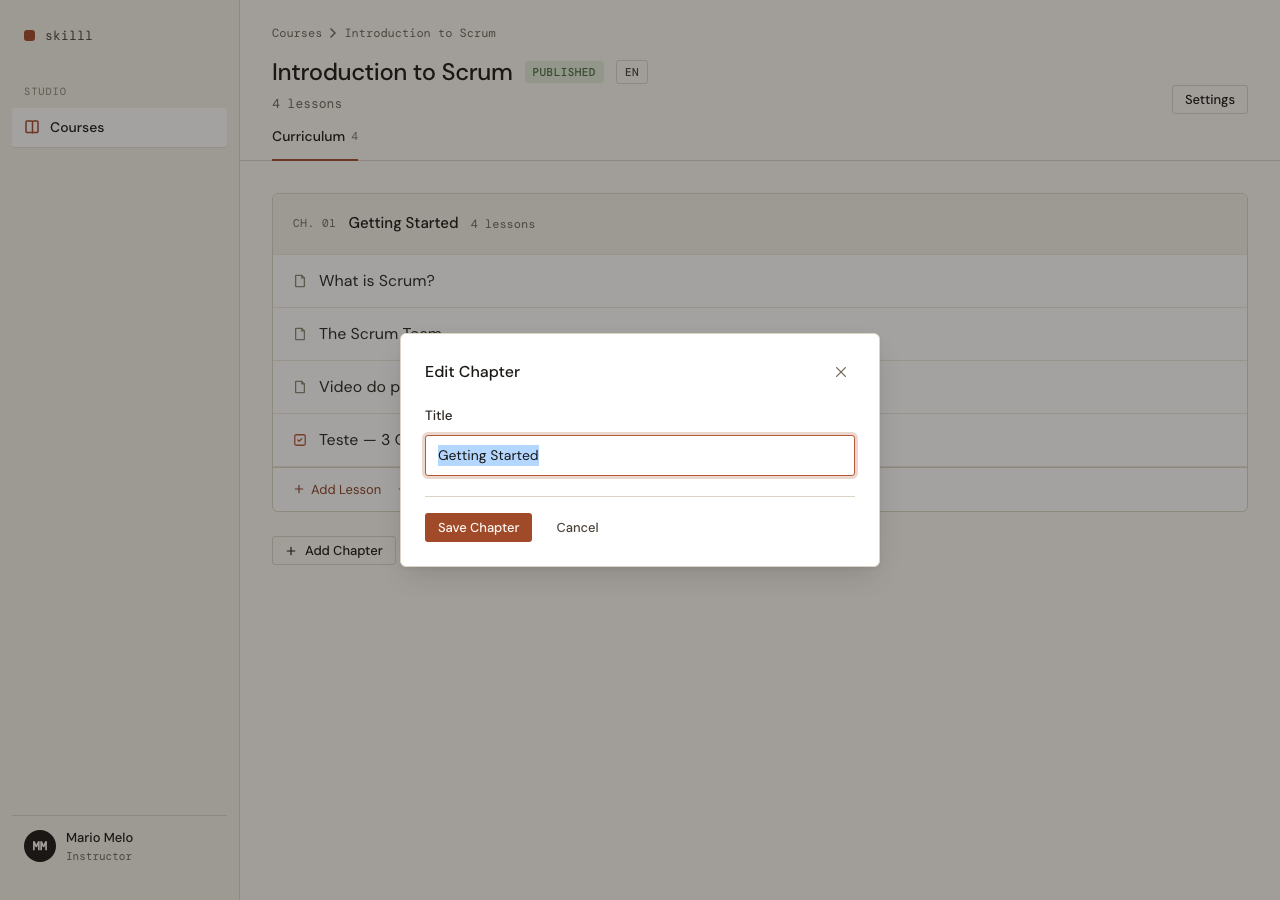Viewport: 1280px width, 900px height.
Task: Click the Courses book icon in sidebar
Action: pyautogui.click(x=32, y=127)
